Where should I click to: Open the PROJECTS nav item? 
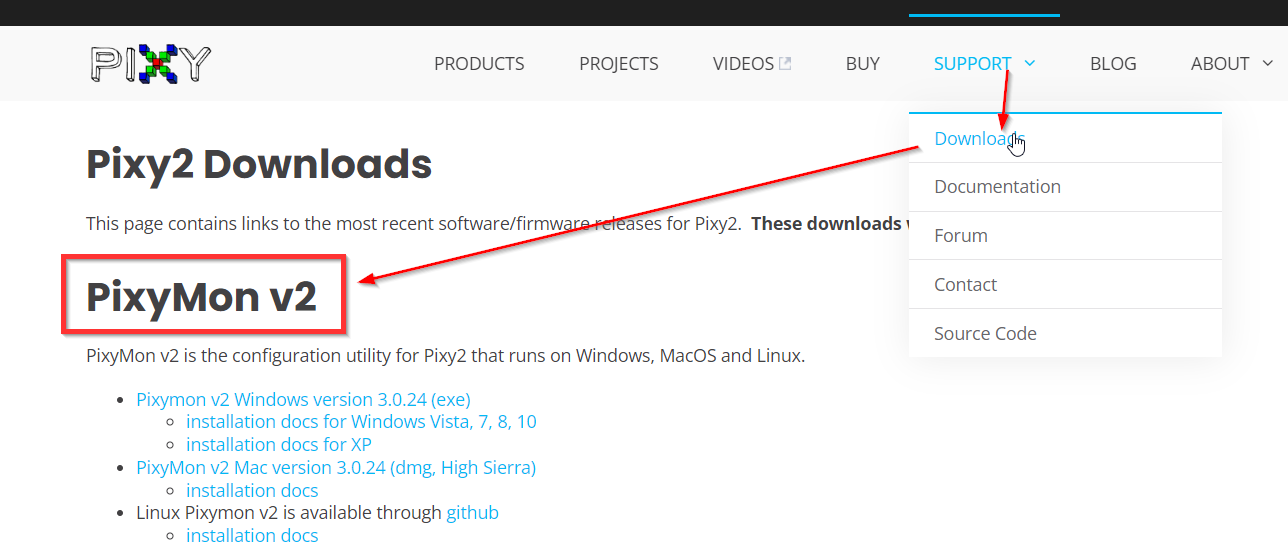[619, 64]
